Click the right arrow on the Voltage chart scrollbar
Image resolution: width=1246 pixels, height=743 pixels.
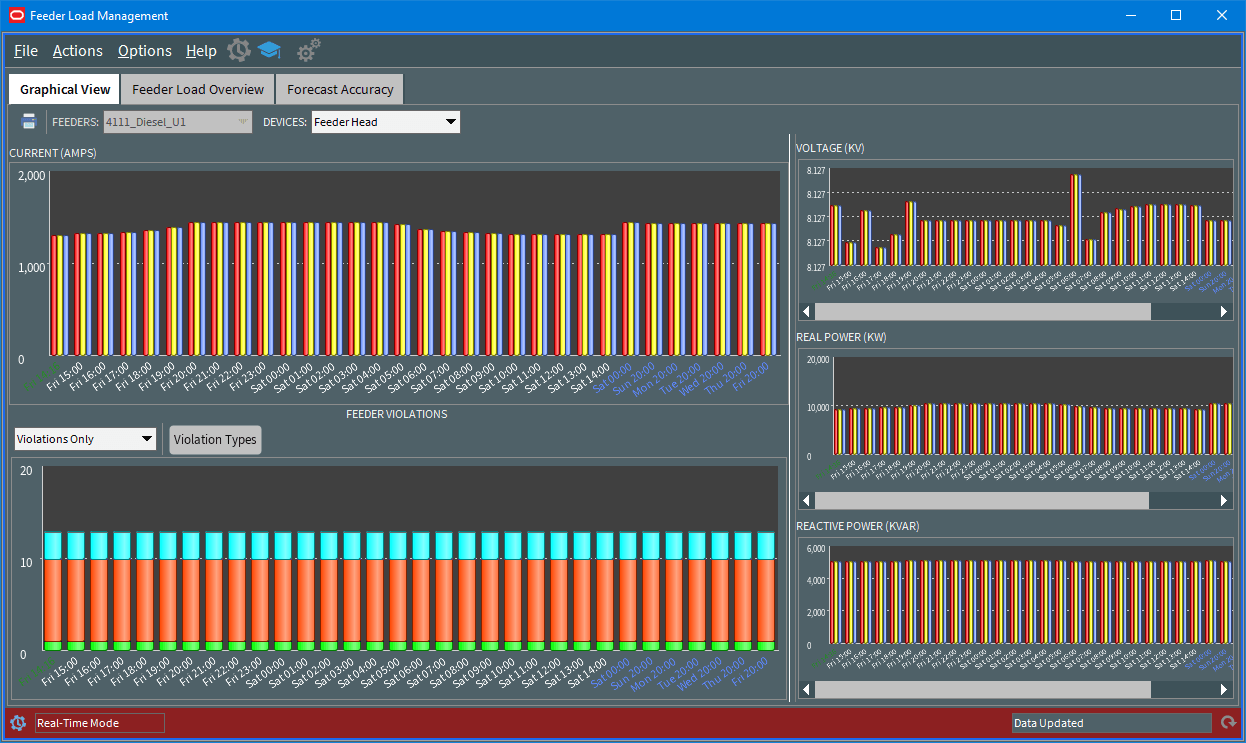(x=1222, y=311)
